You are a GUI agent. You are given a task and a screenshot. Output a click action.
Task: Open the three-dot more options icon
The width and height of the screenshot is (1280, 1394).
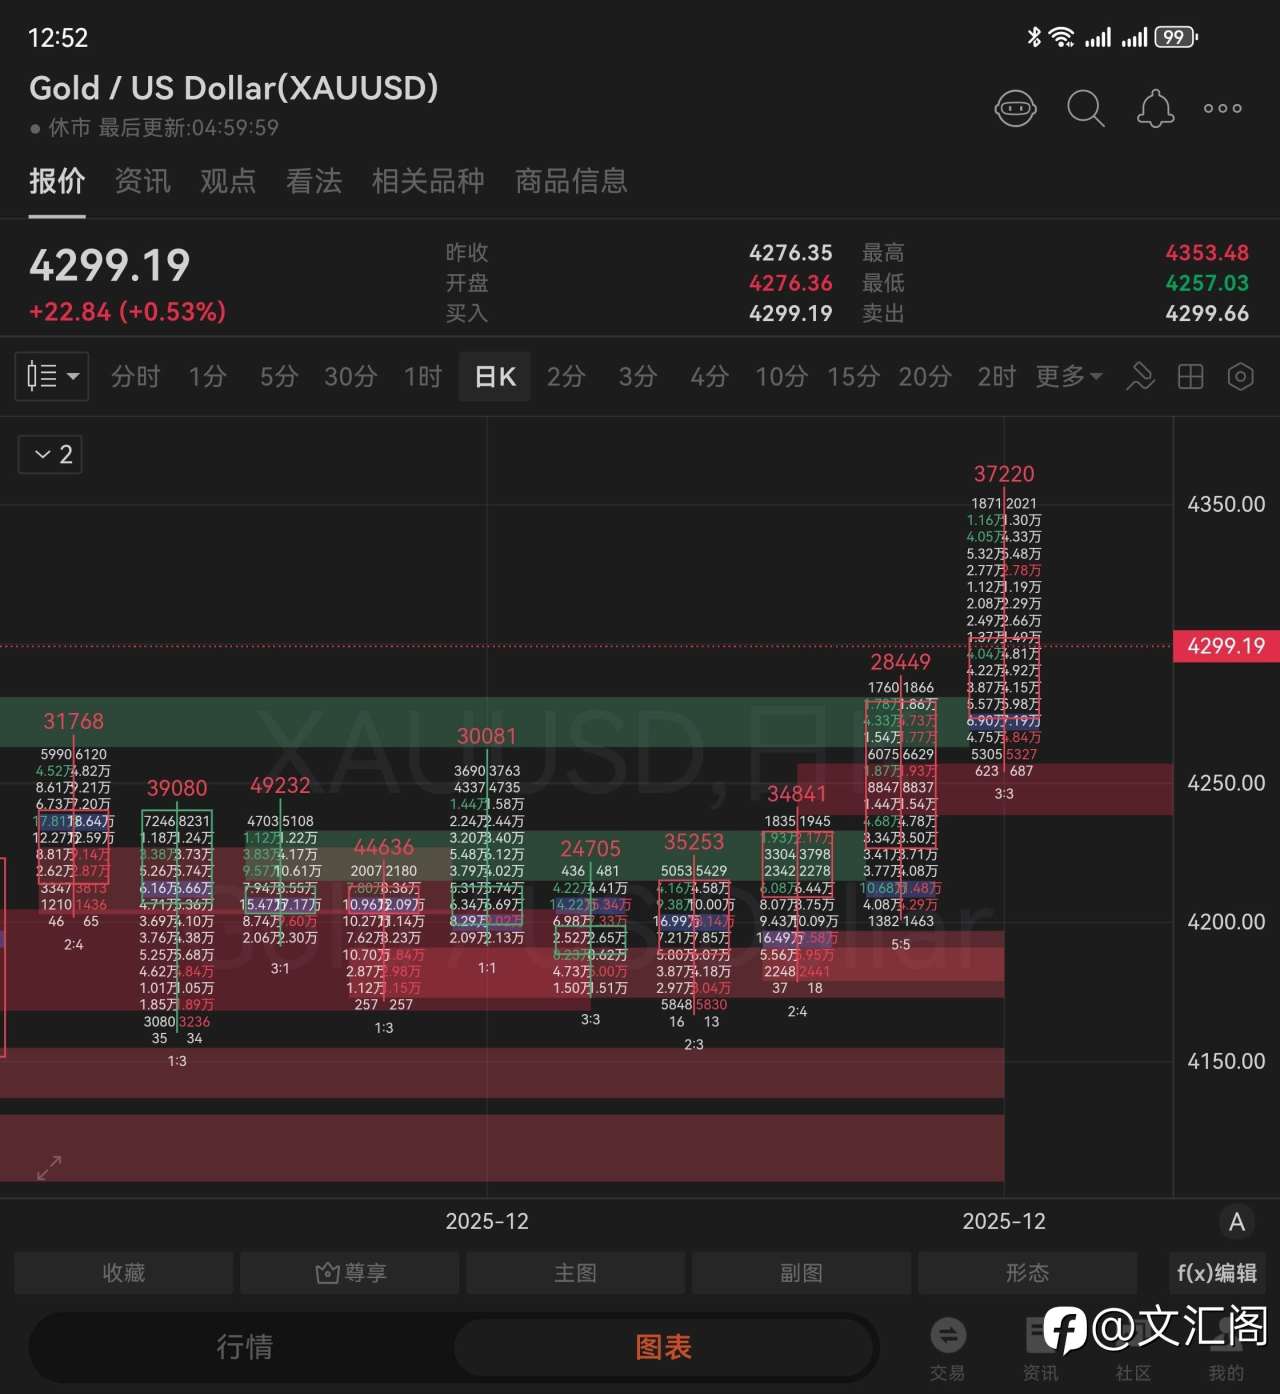[1221, 108]
